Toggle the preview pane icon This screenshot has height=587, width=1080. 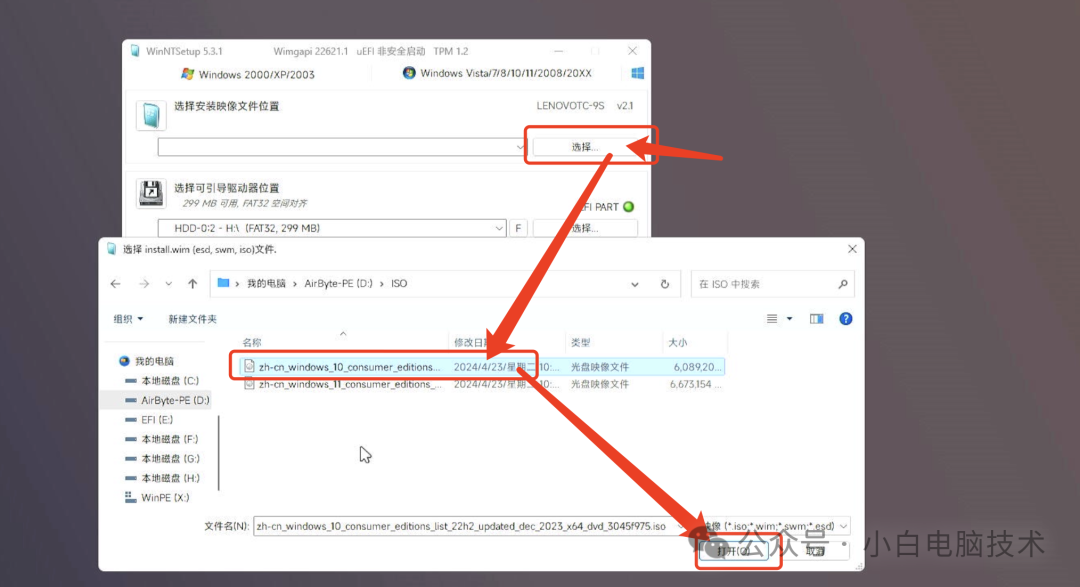pos(816,319)
